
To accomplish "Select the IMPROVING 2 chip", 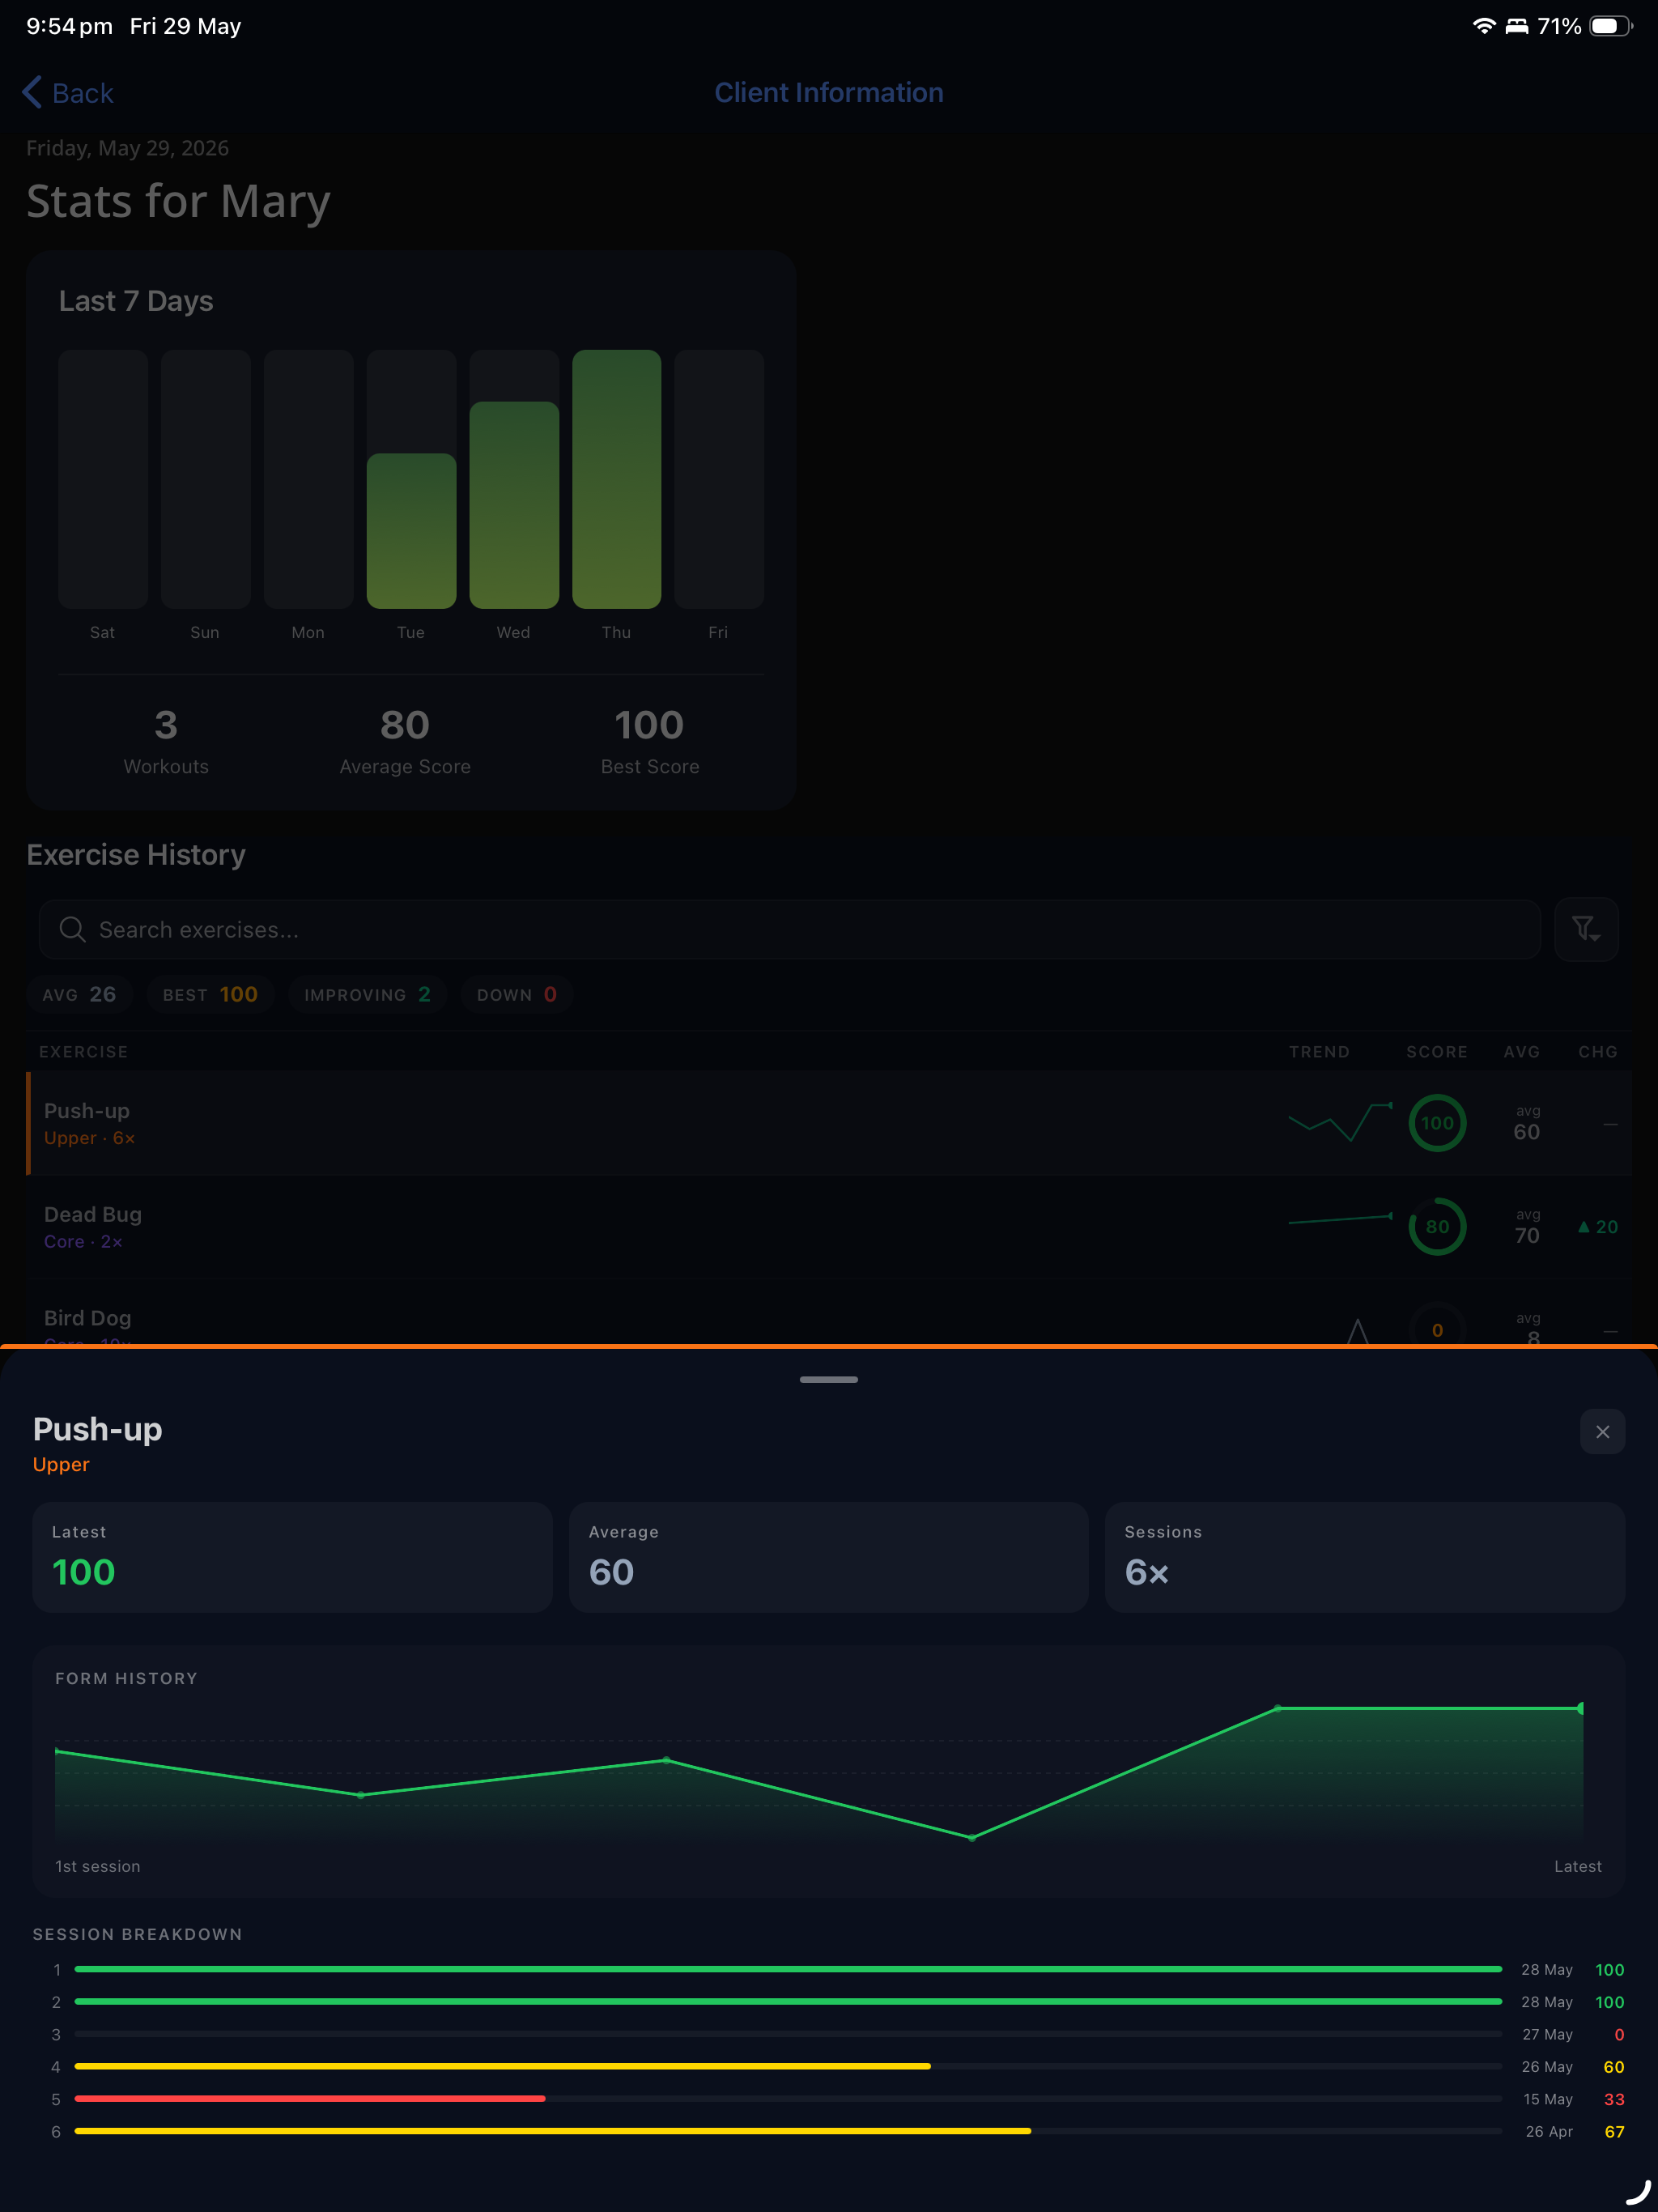I will [x=367, y=994].
